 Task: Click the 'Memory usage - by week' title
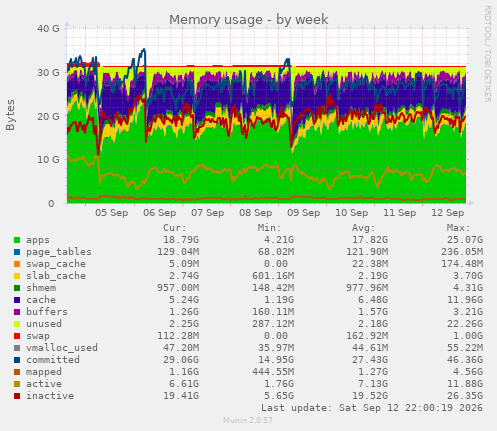pyautogui.click(x=249, y=20)
